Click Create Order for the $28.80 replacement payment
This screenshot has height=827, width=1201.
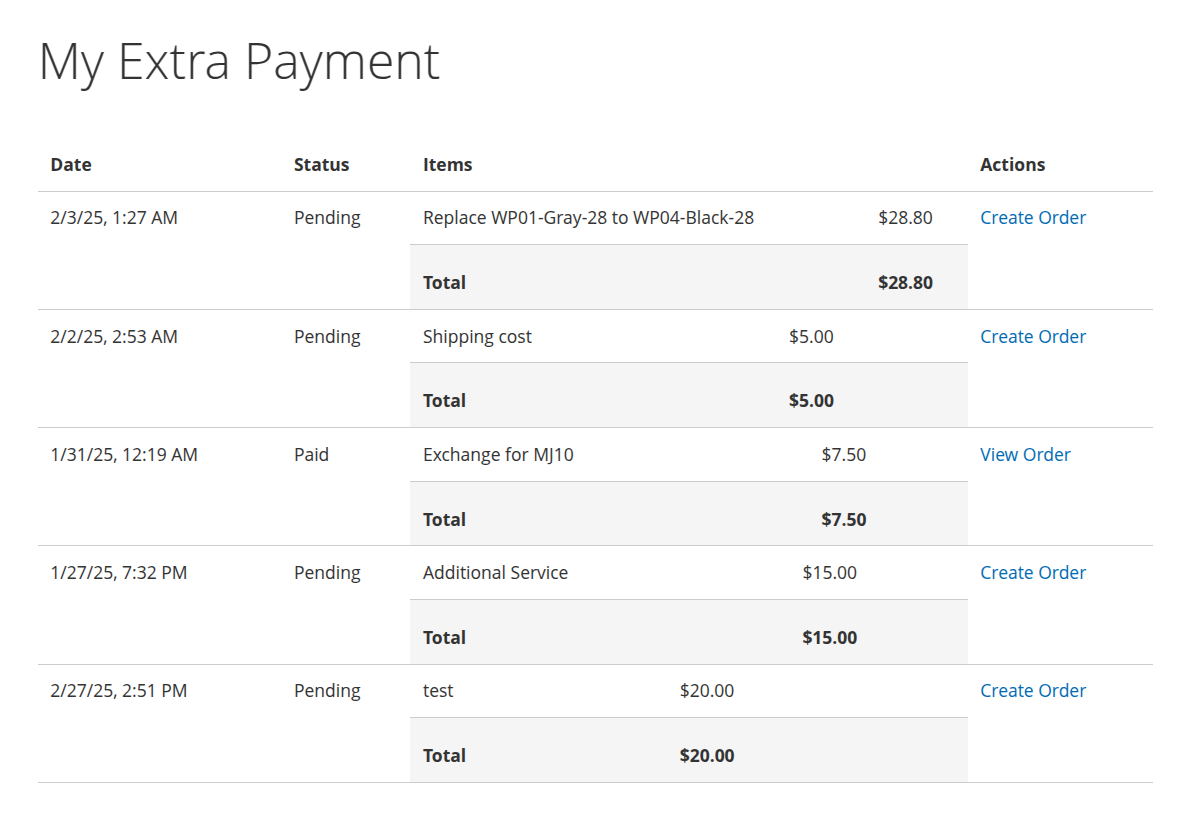pos(1032,217)
